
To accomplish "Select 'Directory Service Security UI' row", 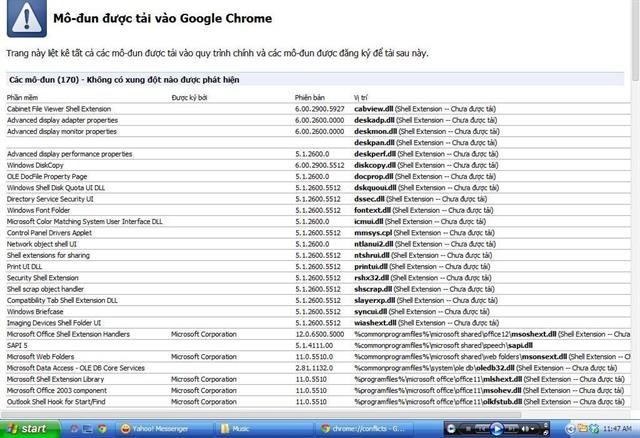I will click(50, 199).
